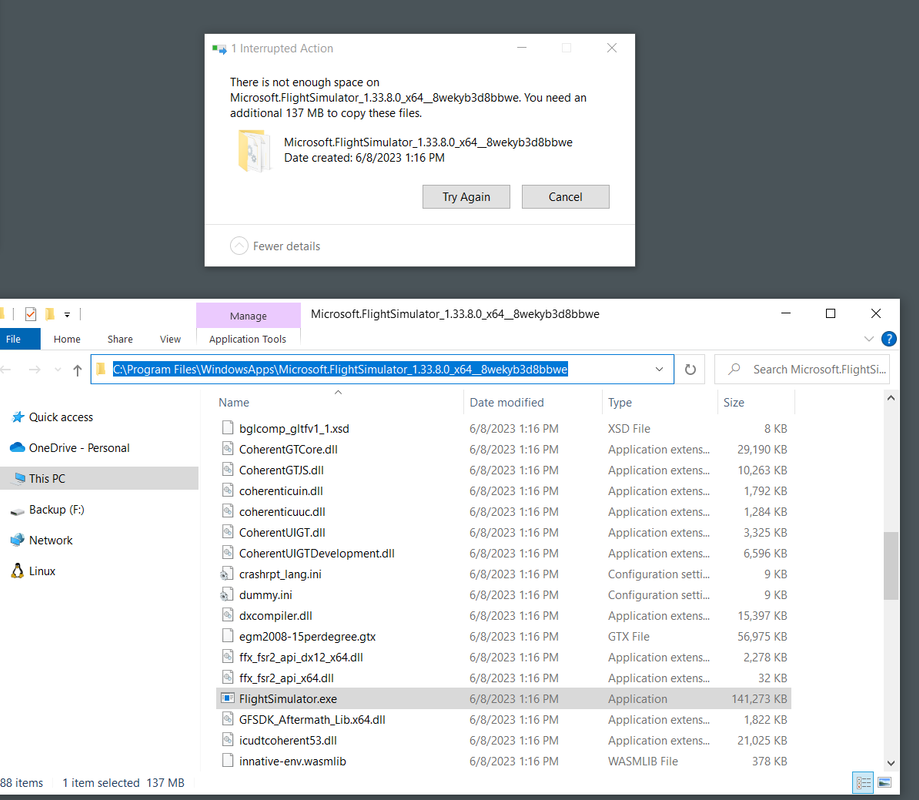
Task: Click the egm2008-15perdegree.gtx file icon
Action: click(x=227, y=636)
